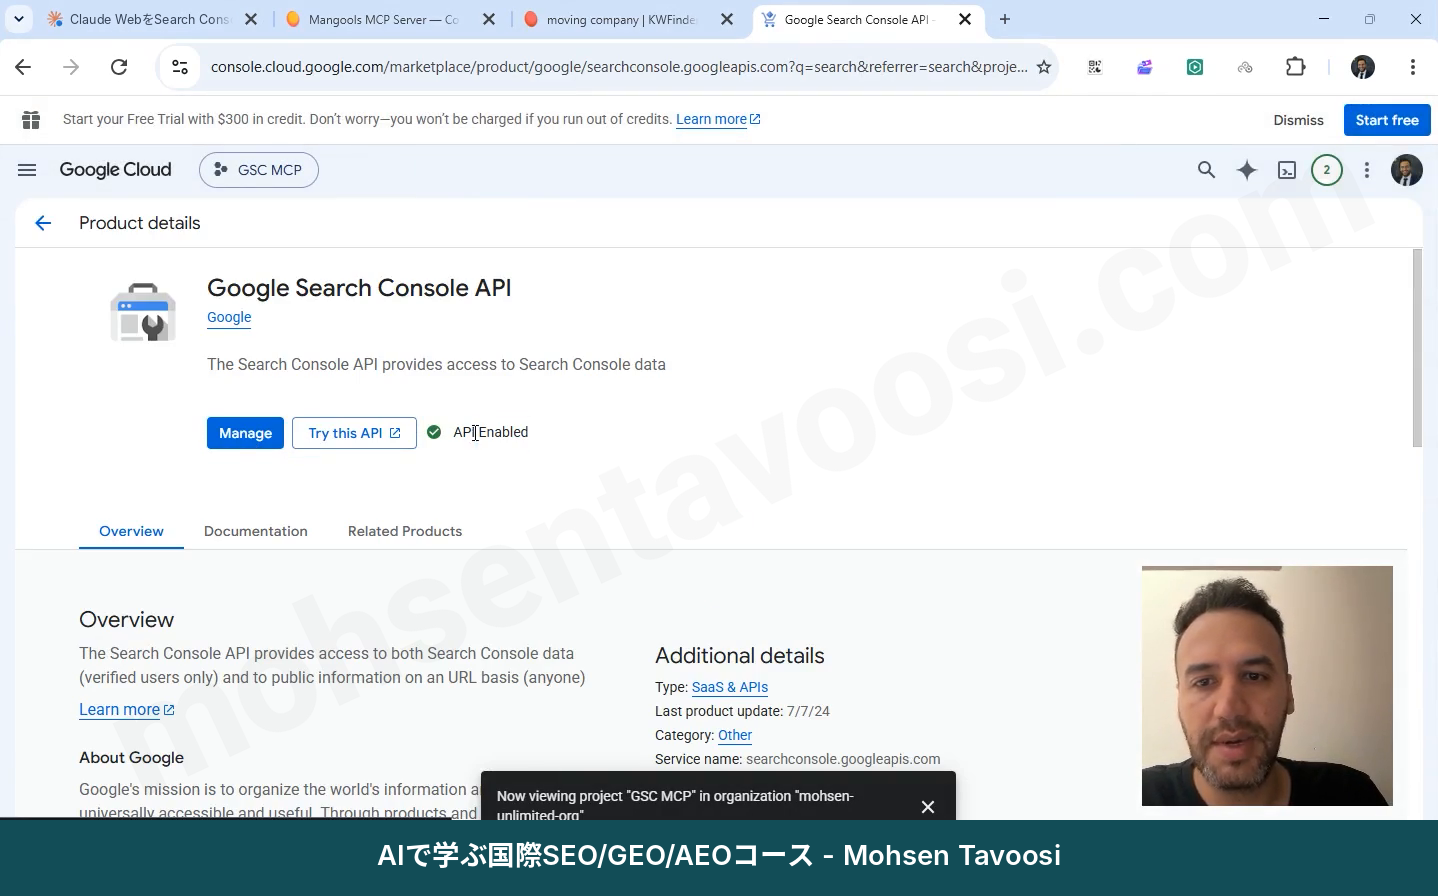The height and width of the screenshot is (896, 1438).
Task: Click the Start free button
Action: point(1387,120)
